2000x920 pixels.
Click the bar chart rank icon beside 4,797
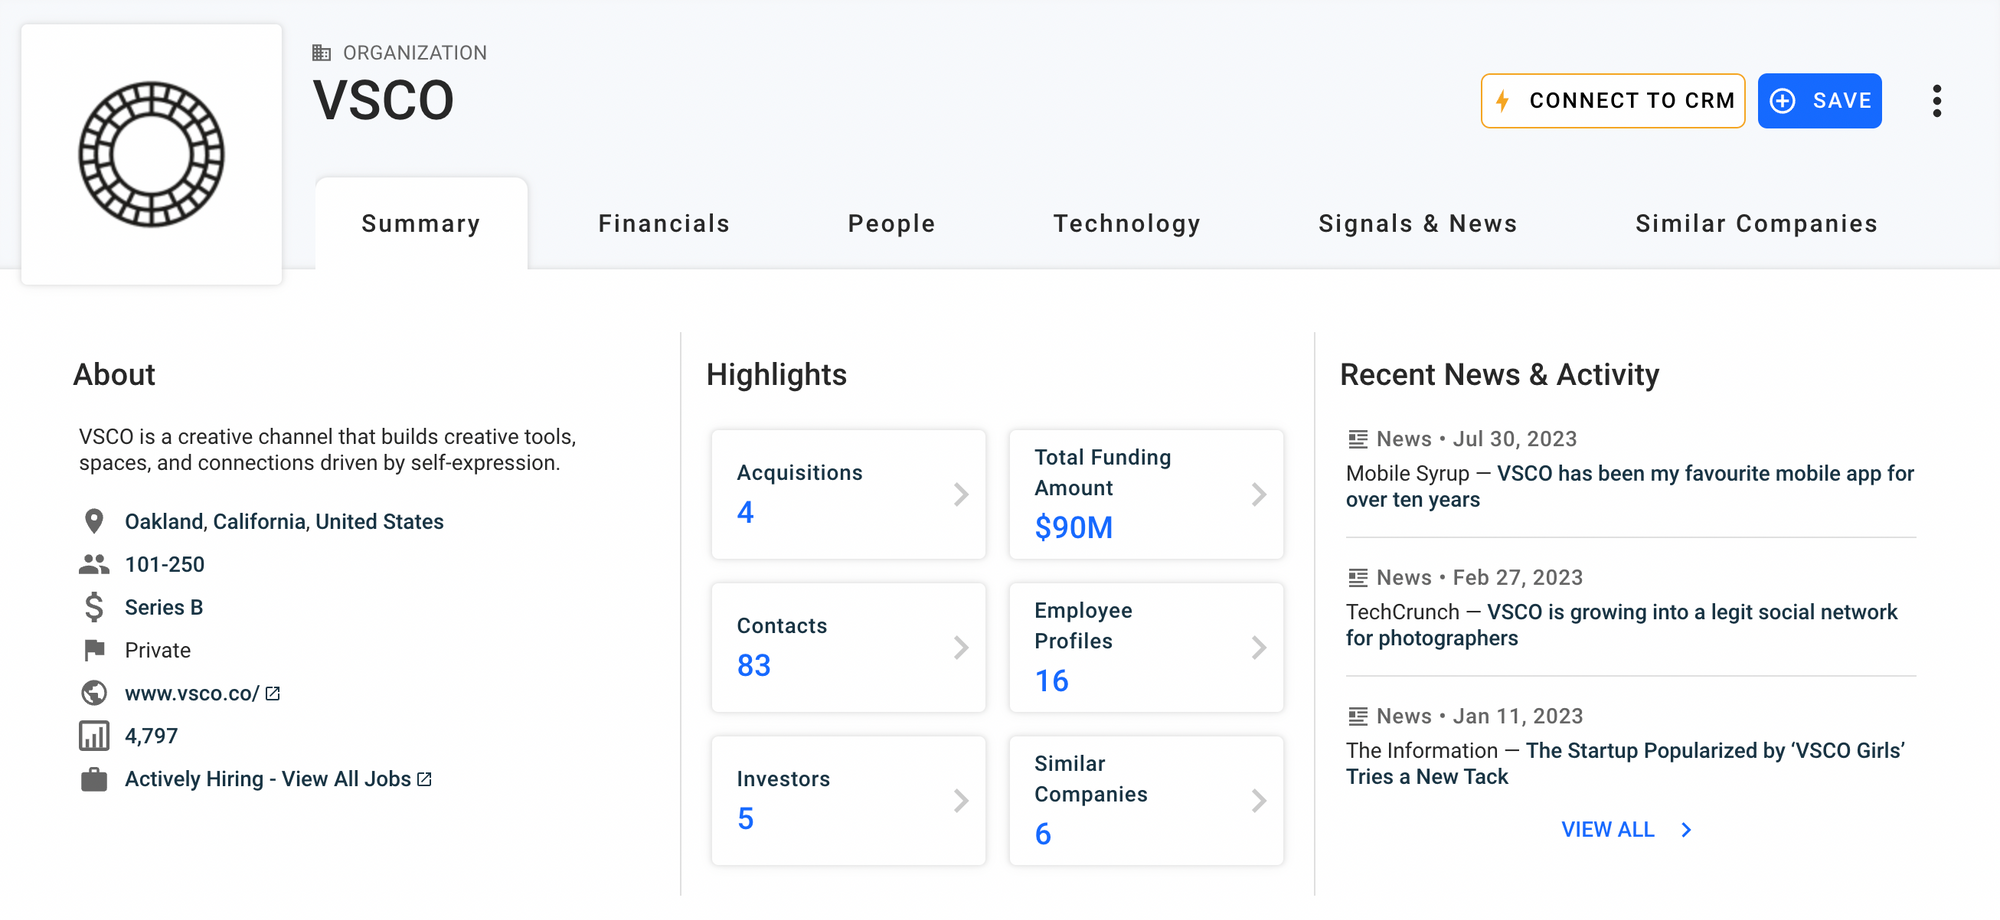click(x=94, y=736)
